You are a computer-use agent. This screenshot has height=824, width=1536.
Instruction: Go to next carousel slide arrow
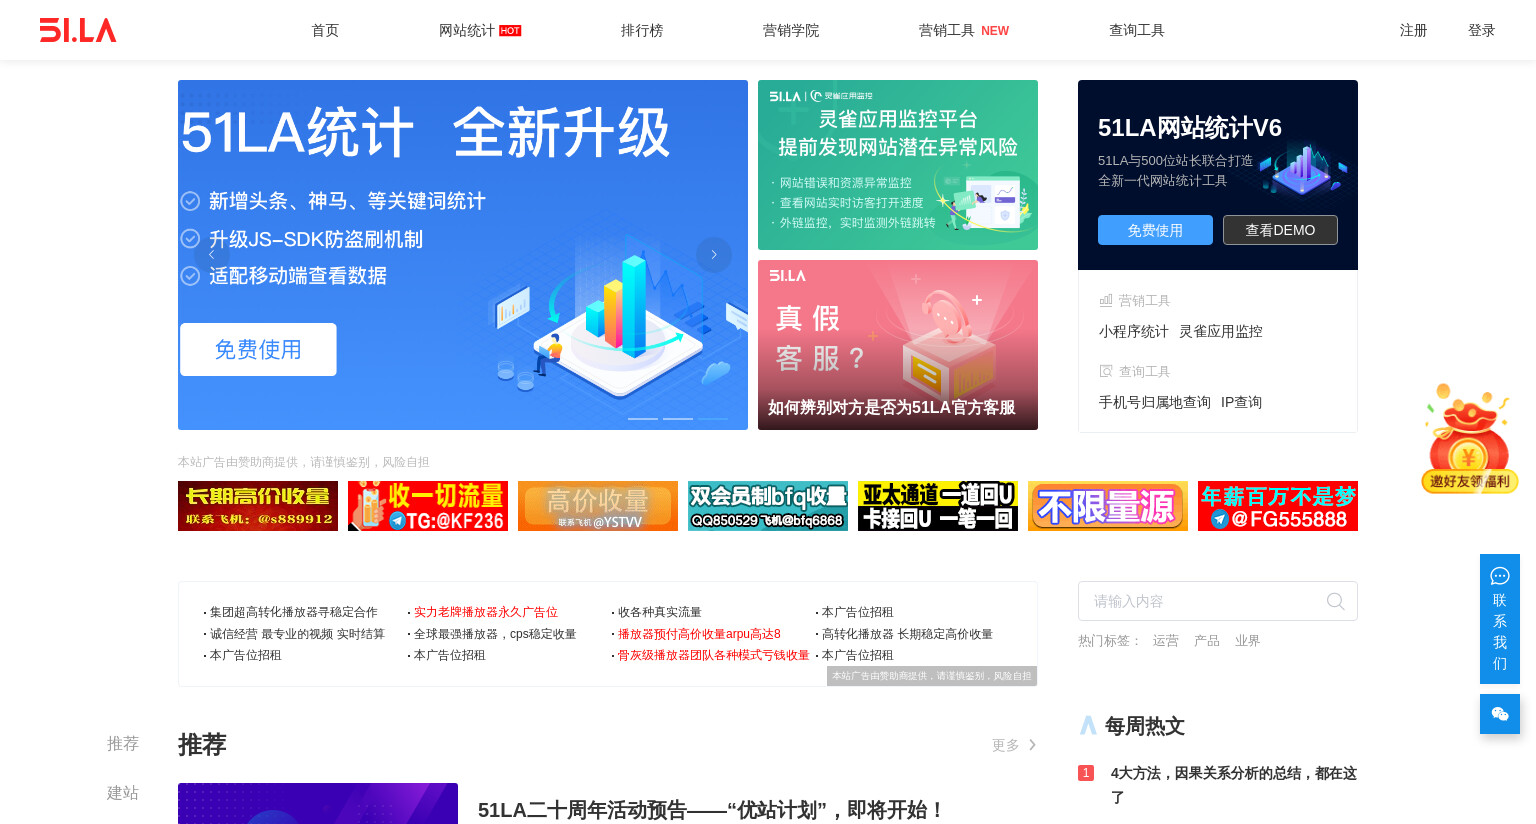coord(714,254)
